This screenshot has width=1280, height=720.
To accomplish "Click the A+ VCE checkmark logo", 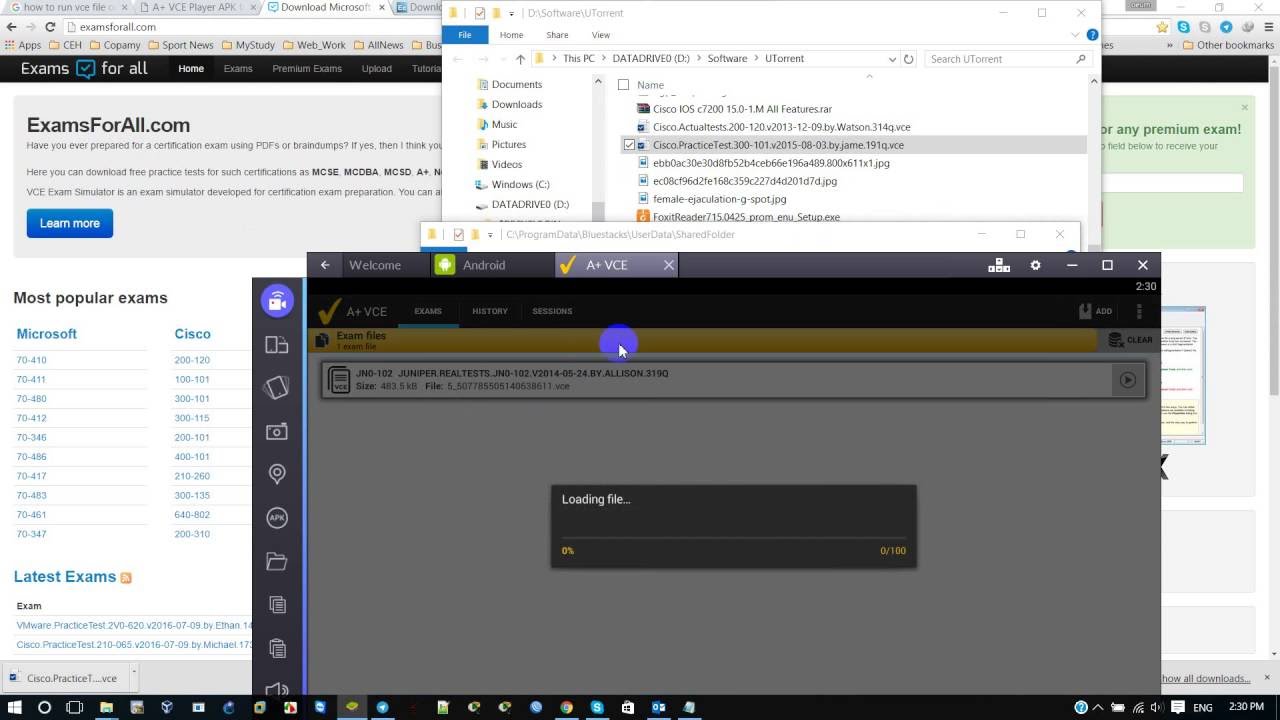I will pos(329,311).
